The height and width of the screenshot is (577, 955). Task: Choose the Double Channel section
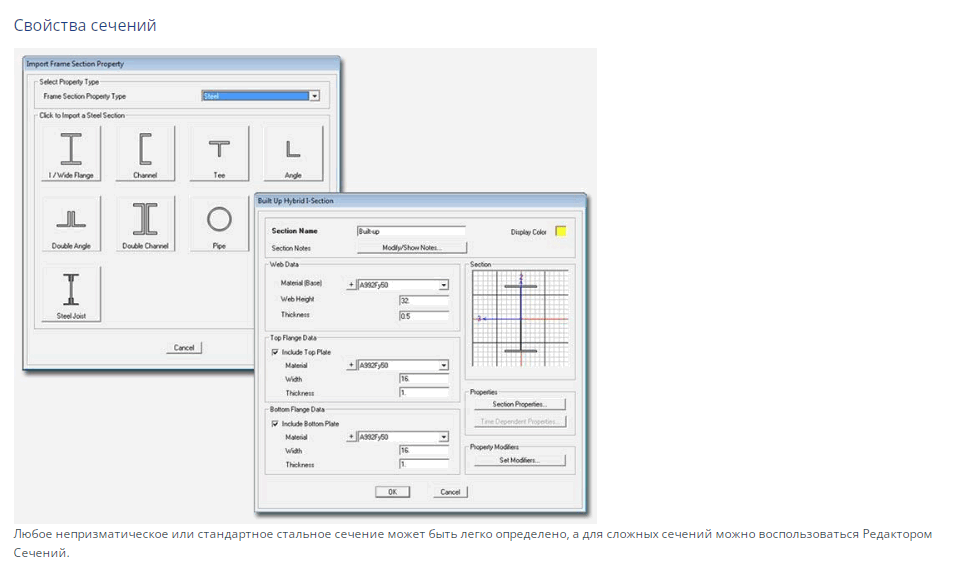145,224
